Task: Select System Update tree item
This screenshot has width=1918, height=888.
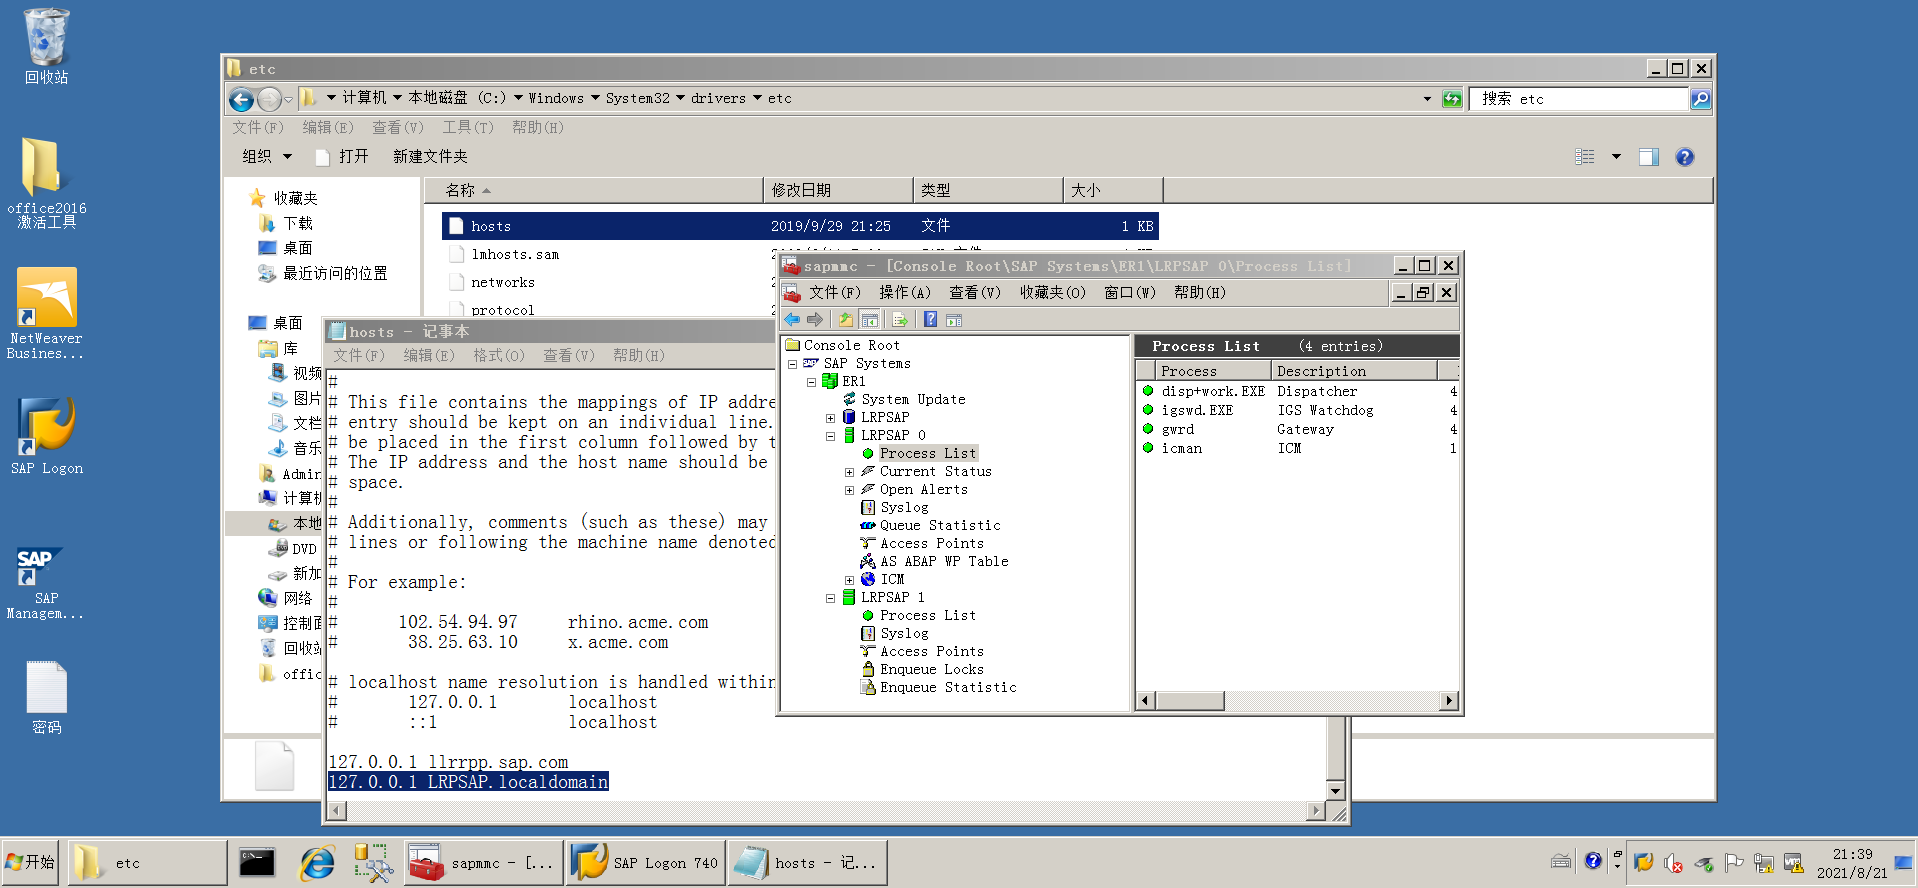Action: (x=913, y=400)
